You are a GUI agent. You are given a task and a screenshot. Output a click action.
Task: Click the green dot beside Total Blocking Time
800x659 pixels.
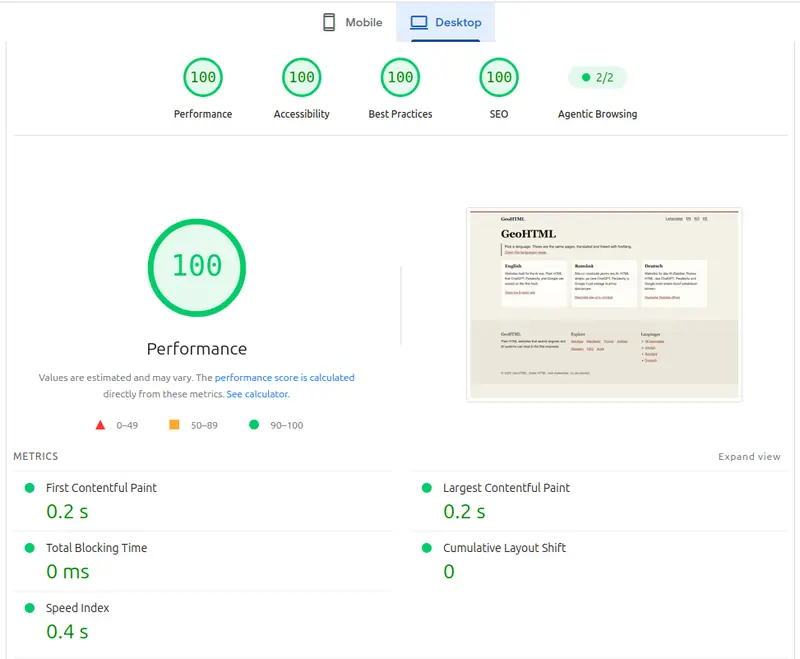pos(30,548)
